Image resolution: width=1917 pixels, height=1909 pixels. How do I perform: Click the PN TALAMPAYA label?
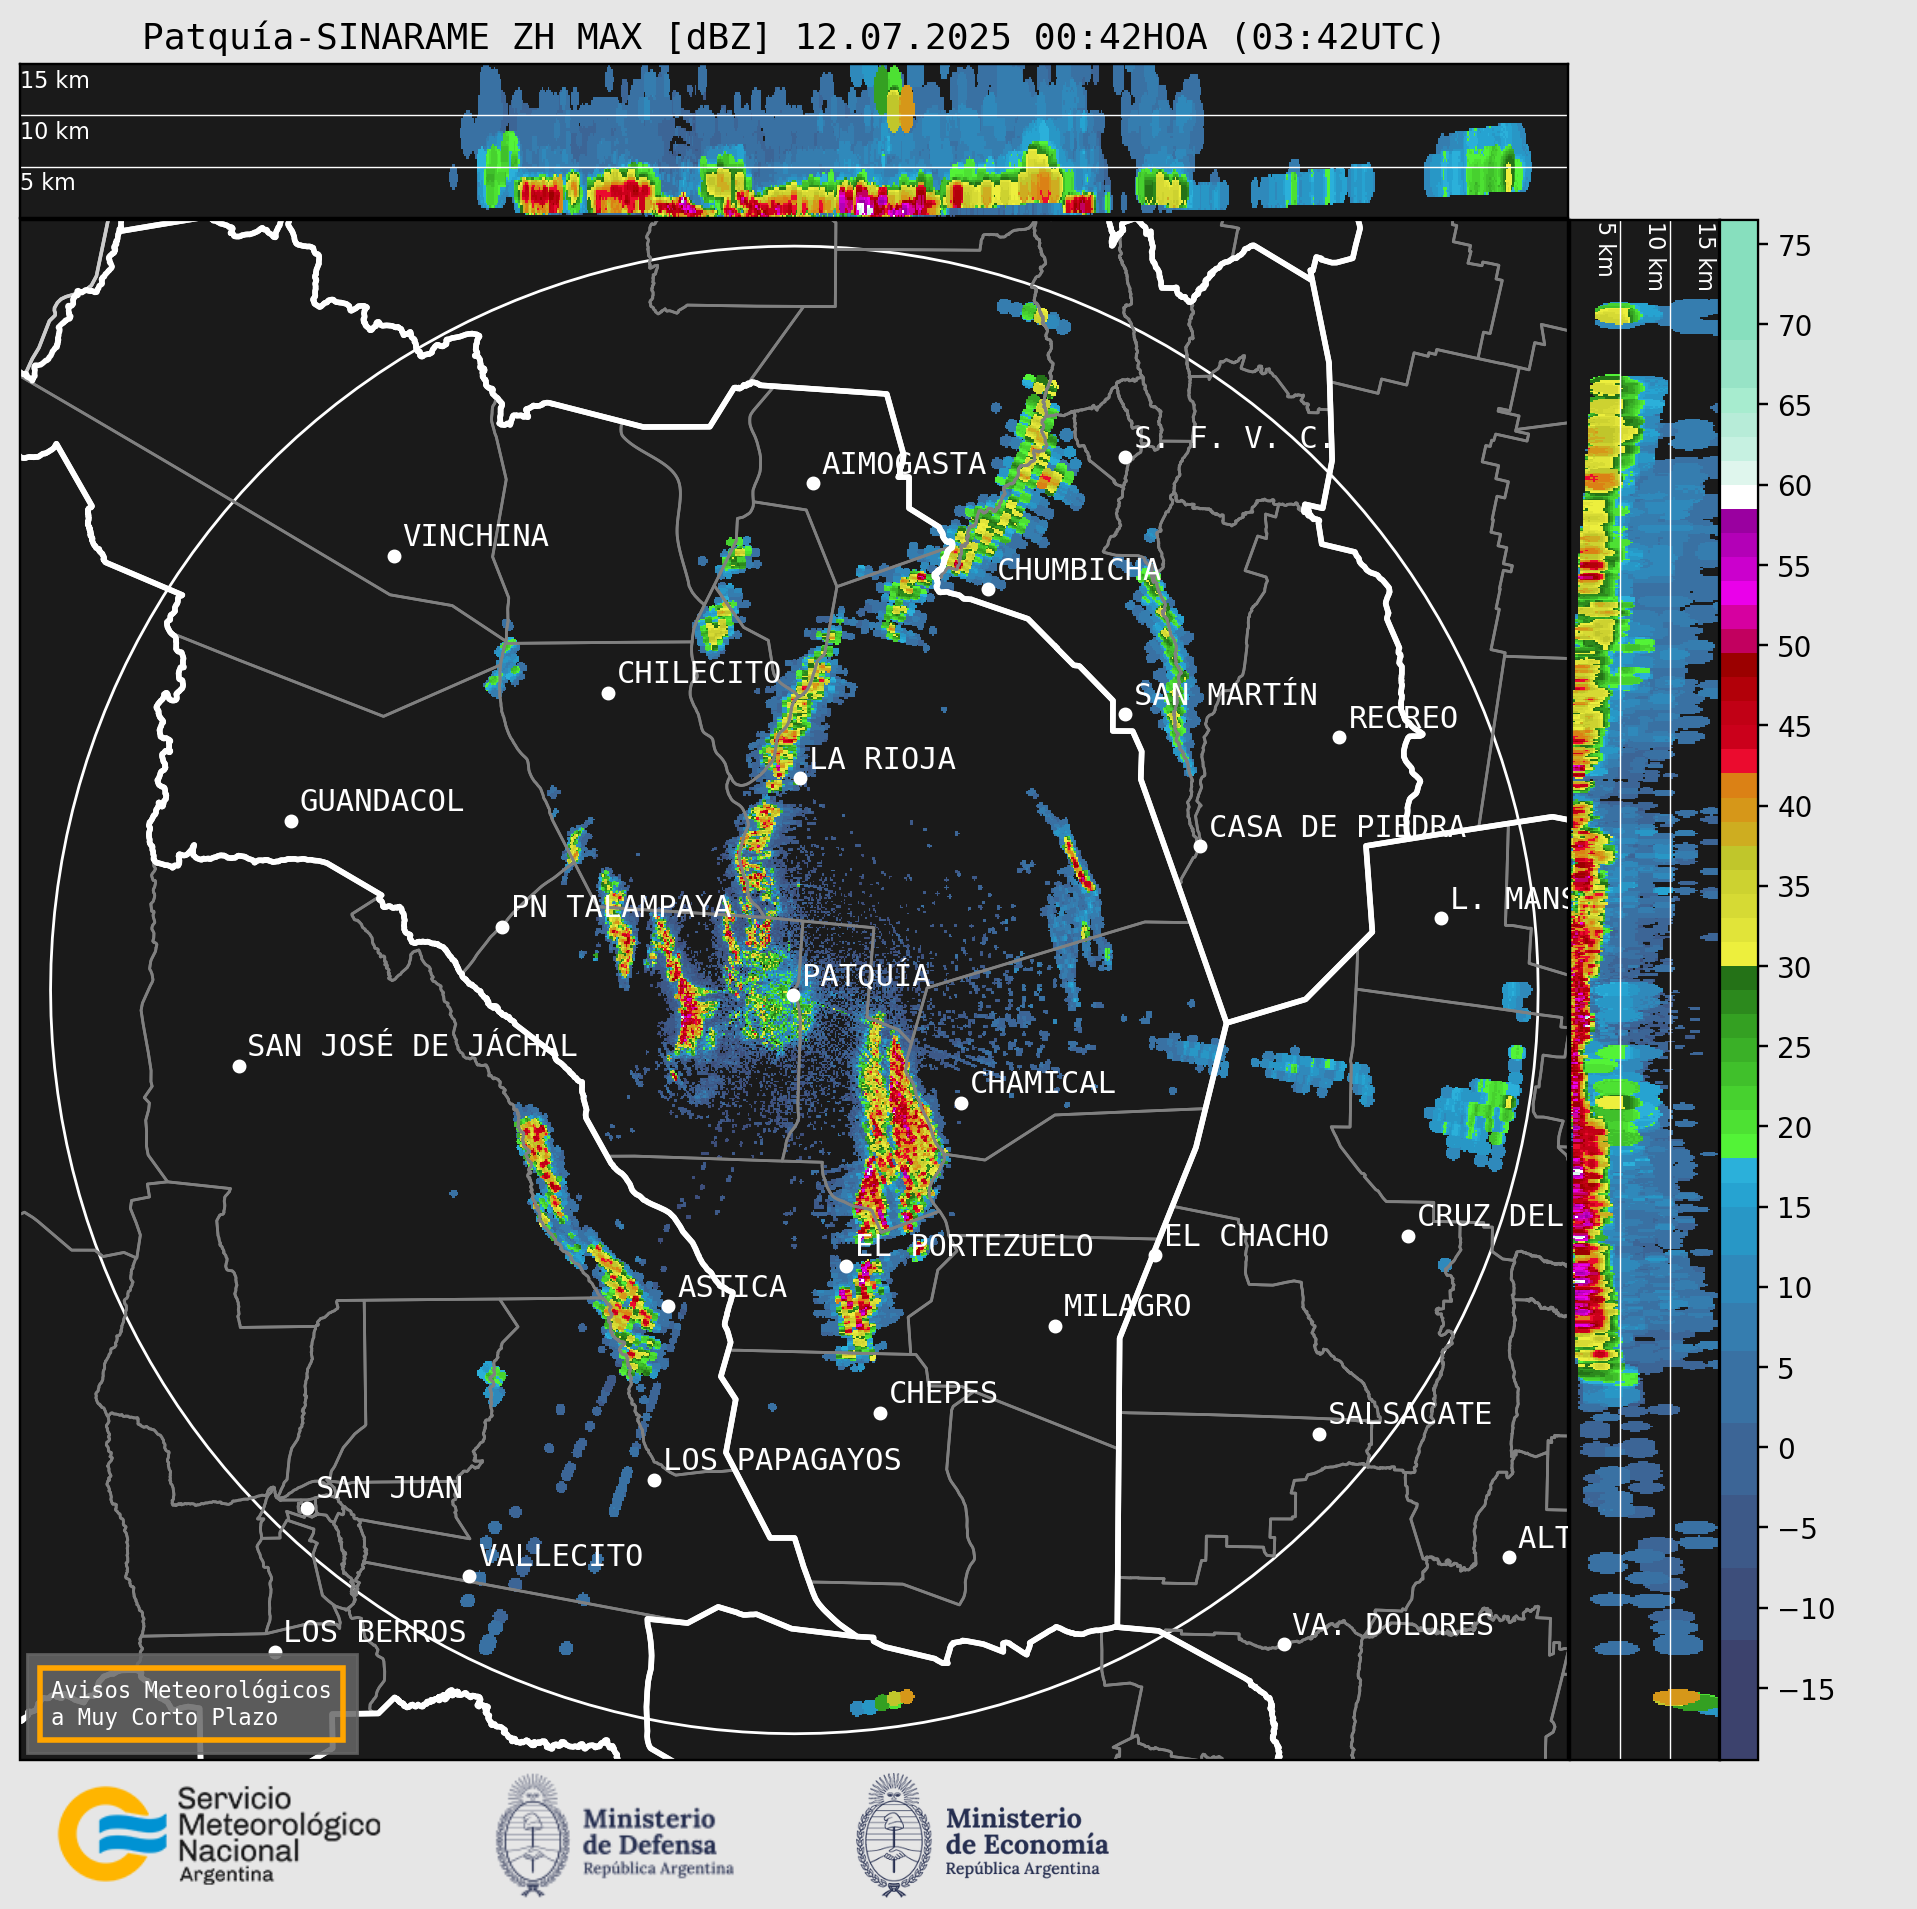click(621, 907)
